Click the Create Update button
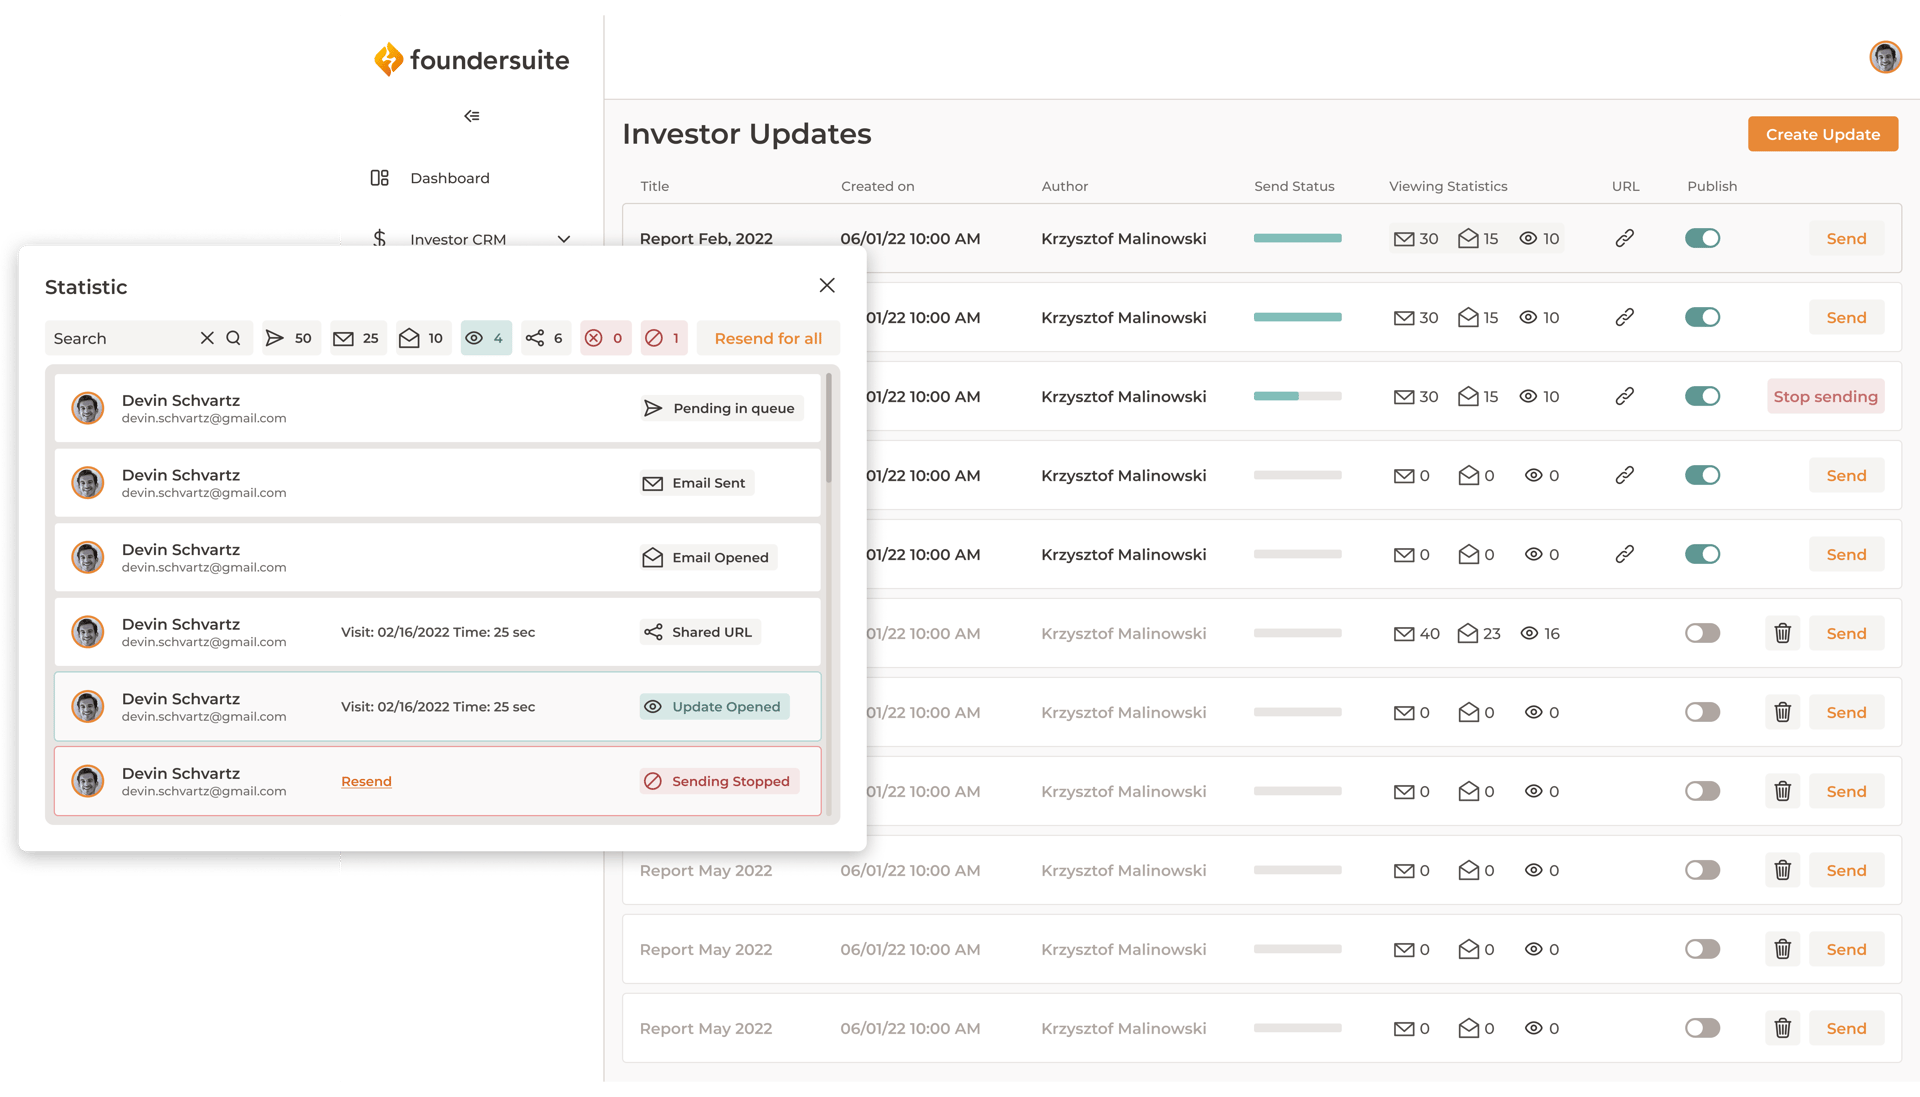Viewport: 1920px width, 1097px height. point(1822,134)
